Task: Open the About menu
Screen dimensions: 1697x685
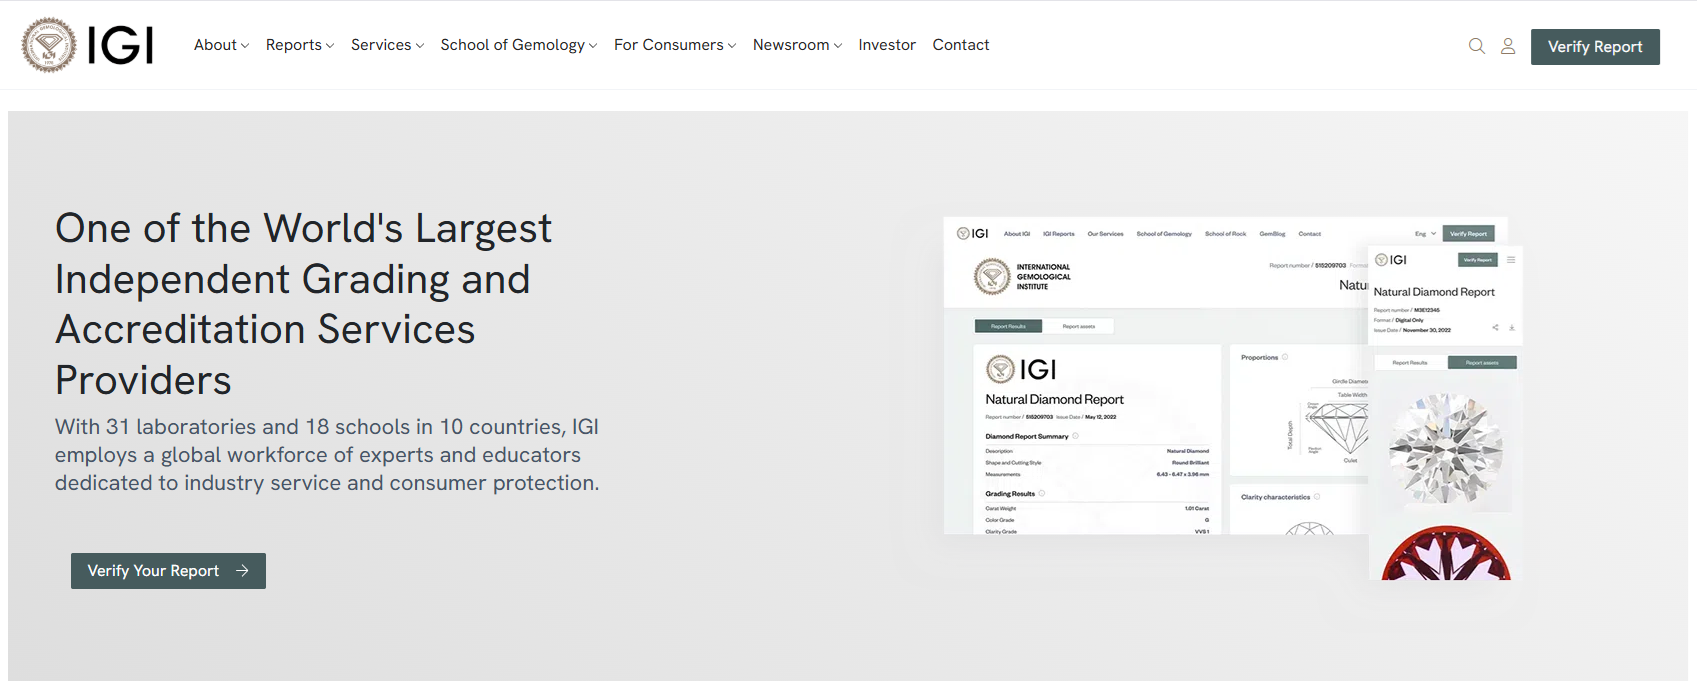Action: click(222, 45)
